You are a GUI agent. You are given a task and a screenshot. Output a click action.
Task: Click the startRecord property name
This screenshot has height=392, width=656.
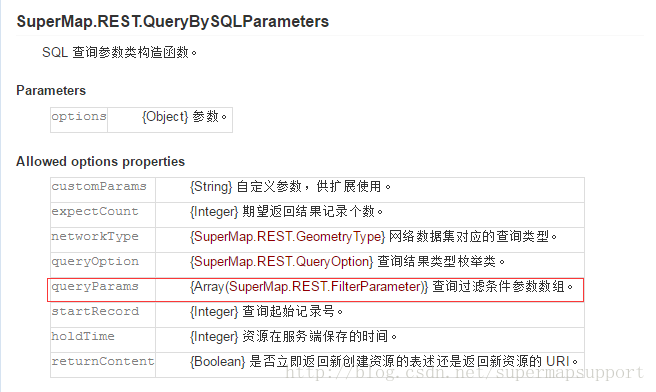pos(95,312)
